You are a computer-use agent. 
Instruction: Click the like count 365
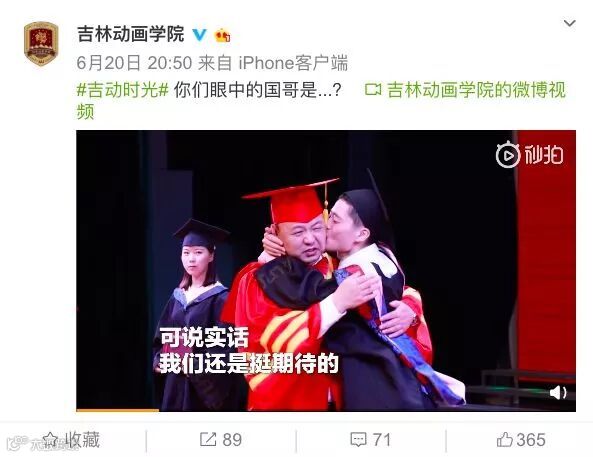531,440
